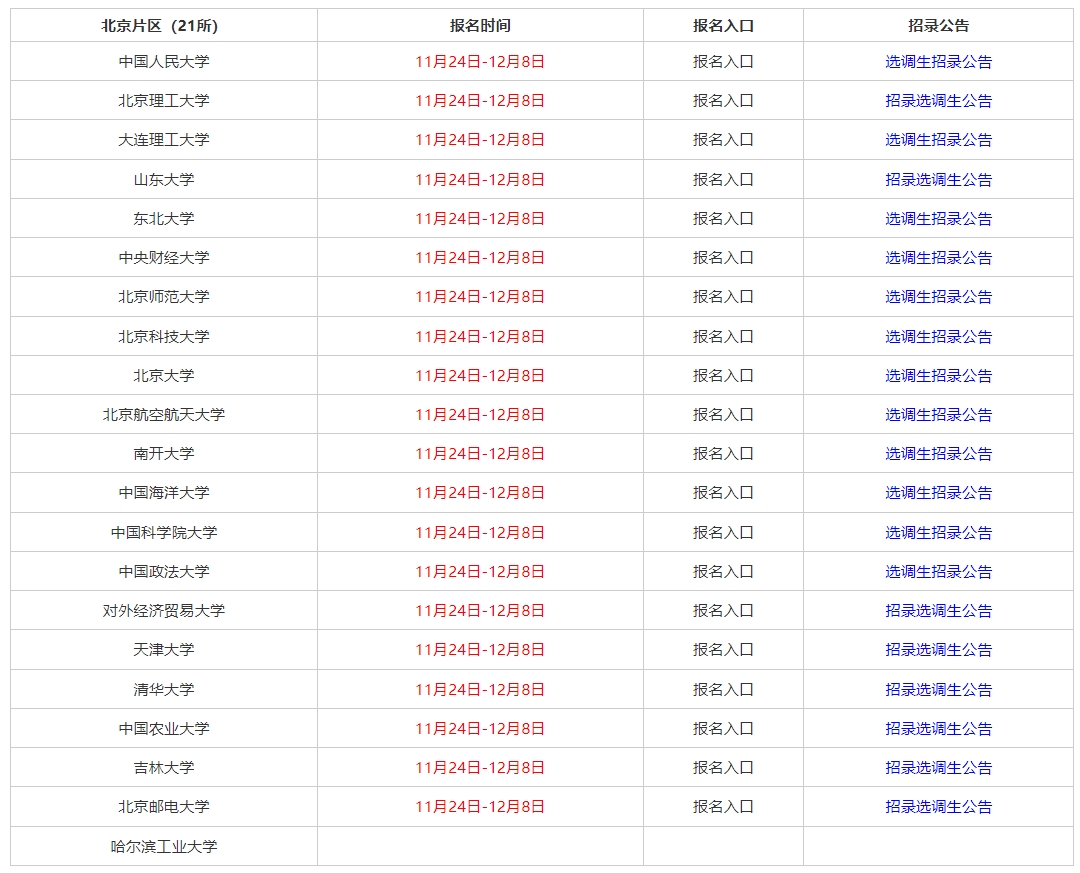The height and width of the screenshot is (873, 1080).
Task: Open 选调生招录公告 link for 北京师范大学
Action: pyautogui.click(x=938, y=297)
